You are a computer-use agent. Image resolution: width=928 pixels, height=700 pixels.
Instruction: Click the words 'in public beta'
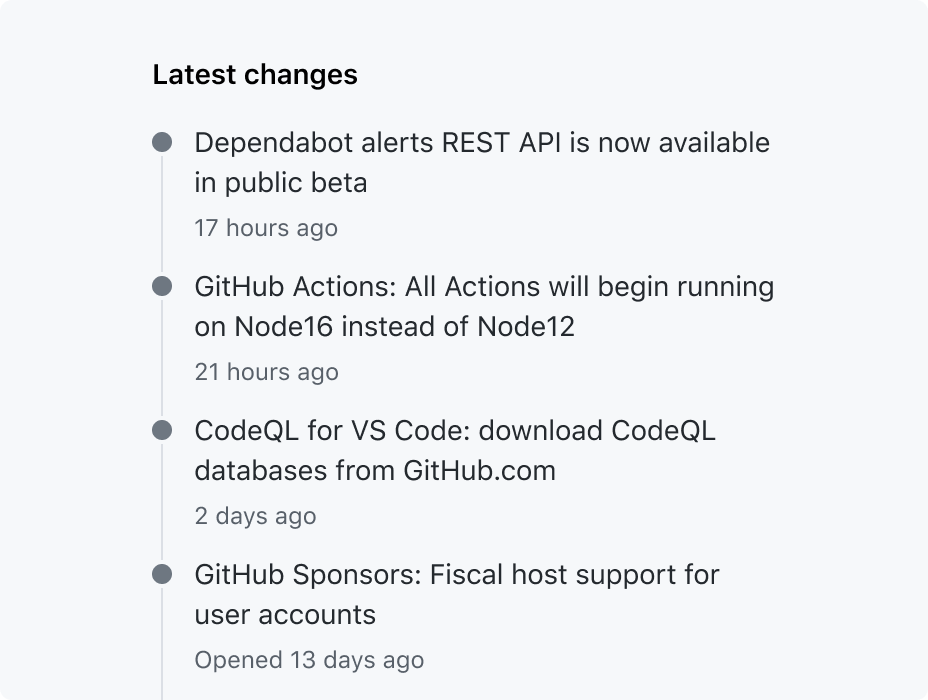(281, 182)
